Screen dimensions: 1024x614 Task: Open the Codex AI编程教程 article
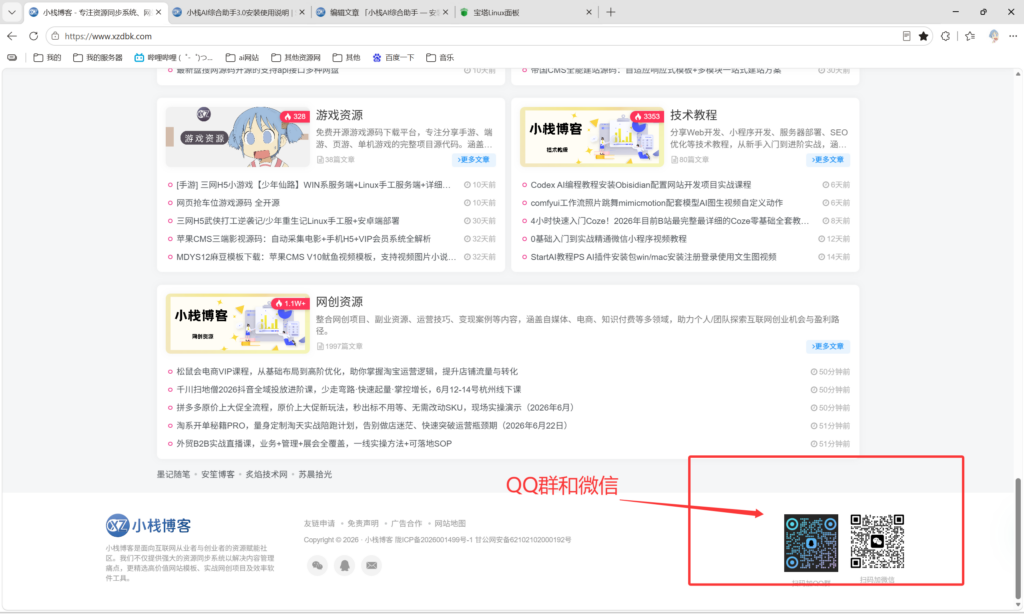[x=641, y=185]
